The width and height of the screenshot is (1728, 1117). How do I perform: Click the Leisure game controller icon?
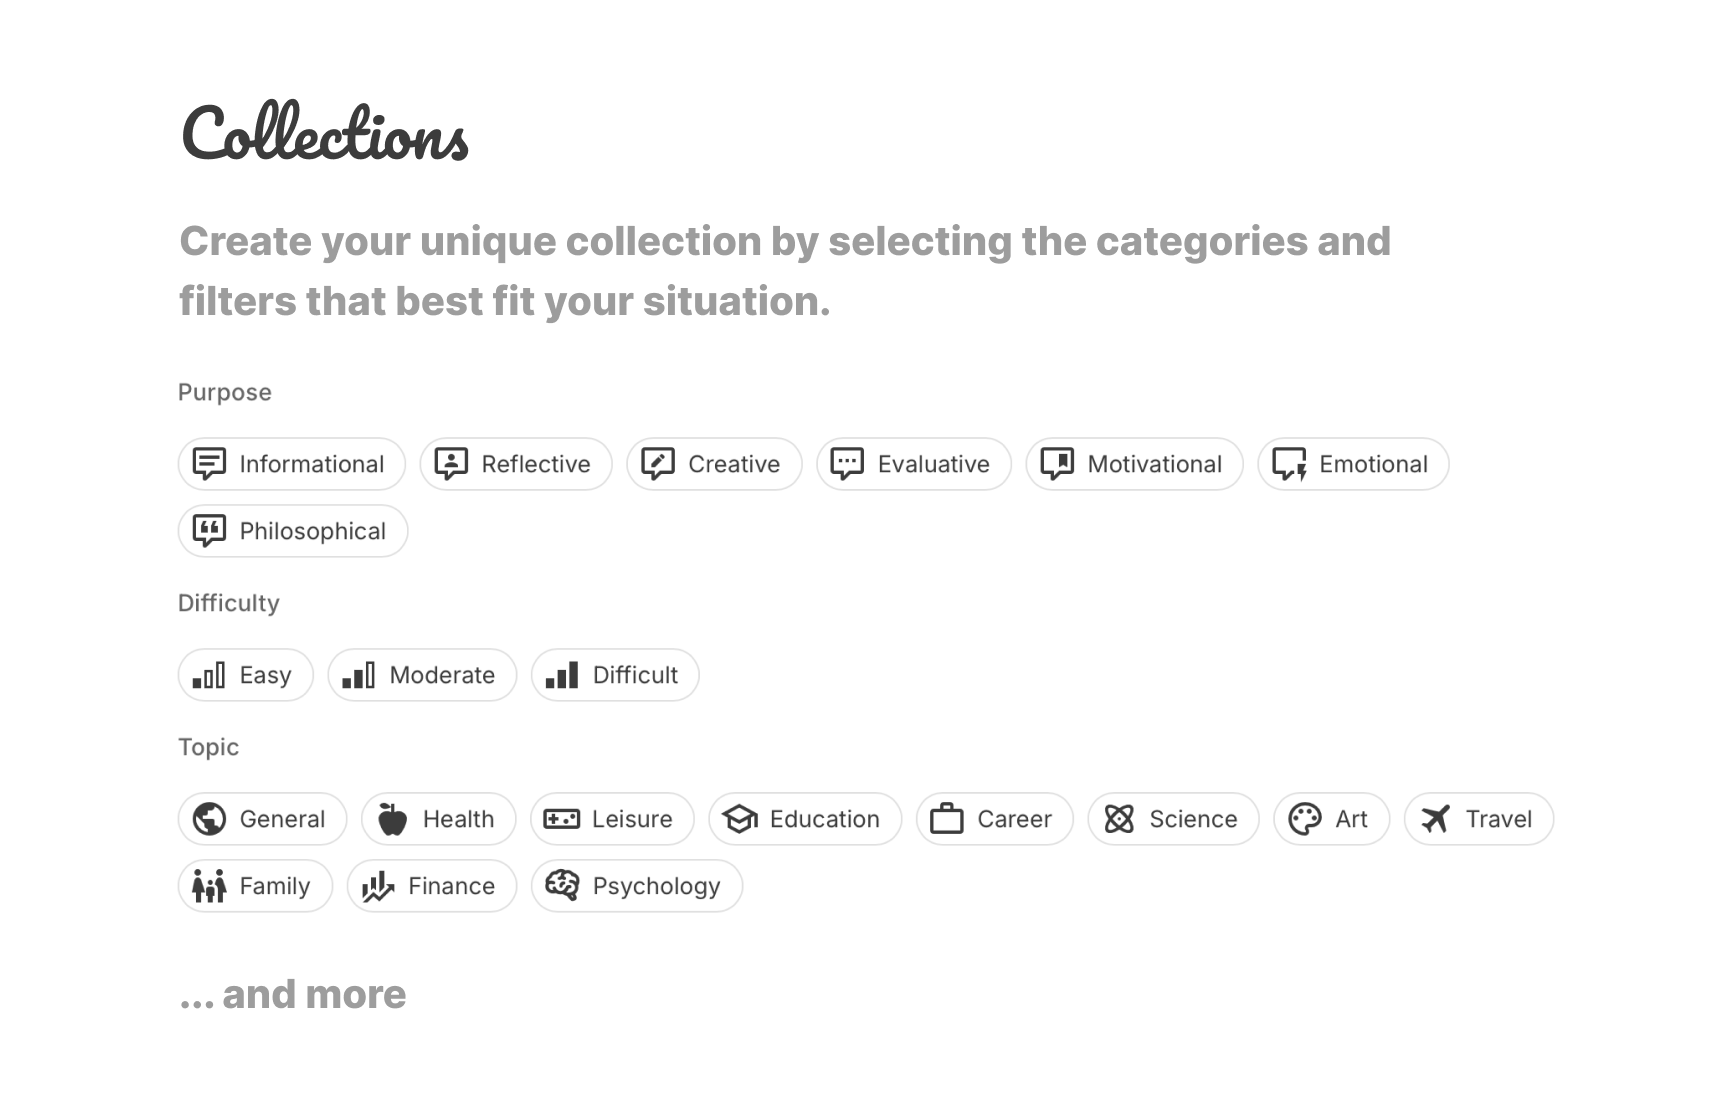point(561,819)
